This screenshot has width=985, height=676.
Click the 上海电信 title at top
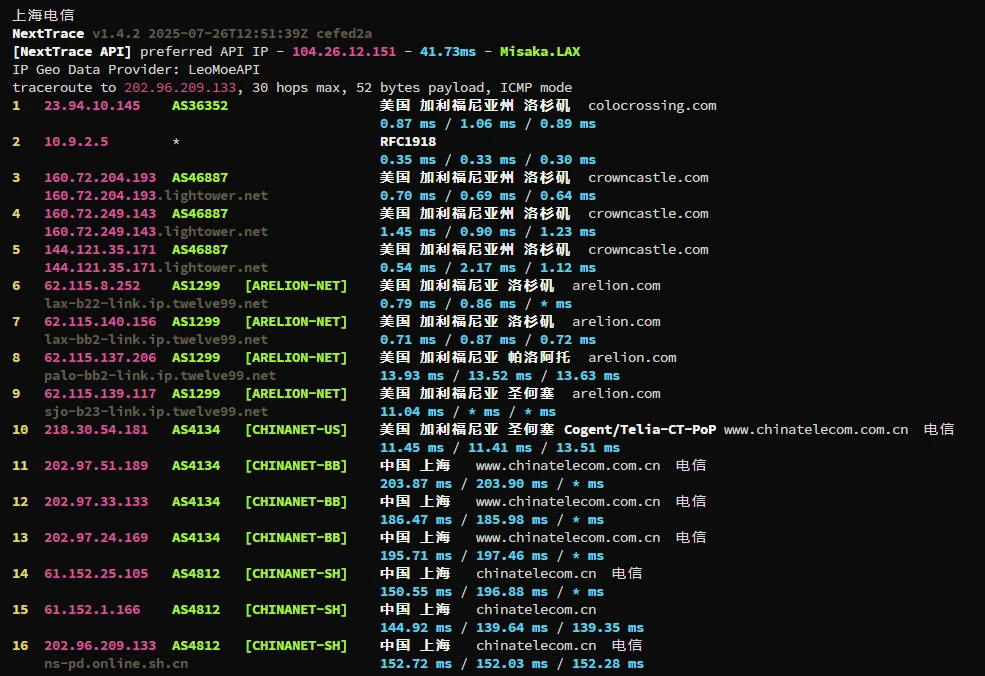coord(42,15)
